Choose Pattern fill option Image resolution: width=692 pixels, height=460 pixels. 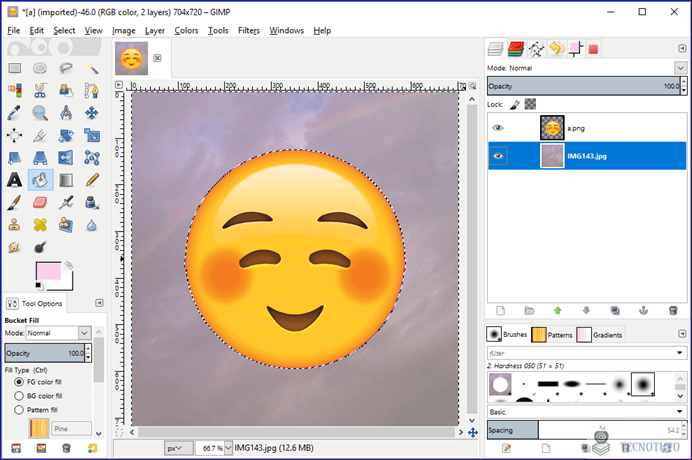pyautogui.click(x=19, y=410)
